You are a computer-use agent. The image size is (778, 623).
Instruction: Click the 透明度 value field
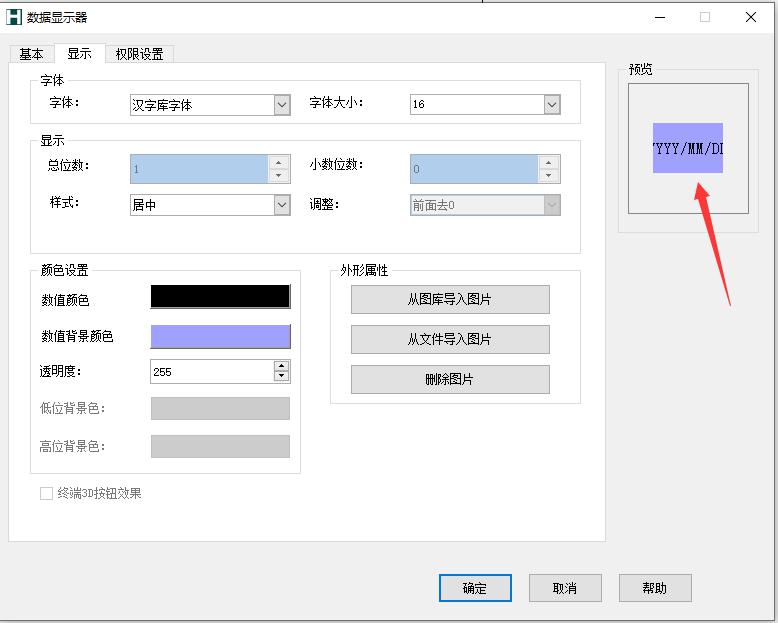point(210,371)
